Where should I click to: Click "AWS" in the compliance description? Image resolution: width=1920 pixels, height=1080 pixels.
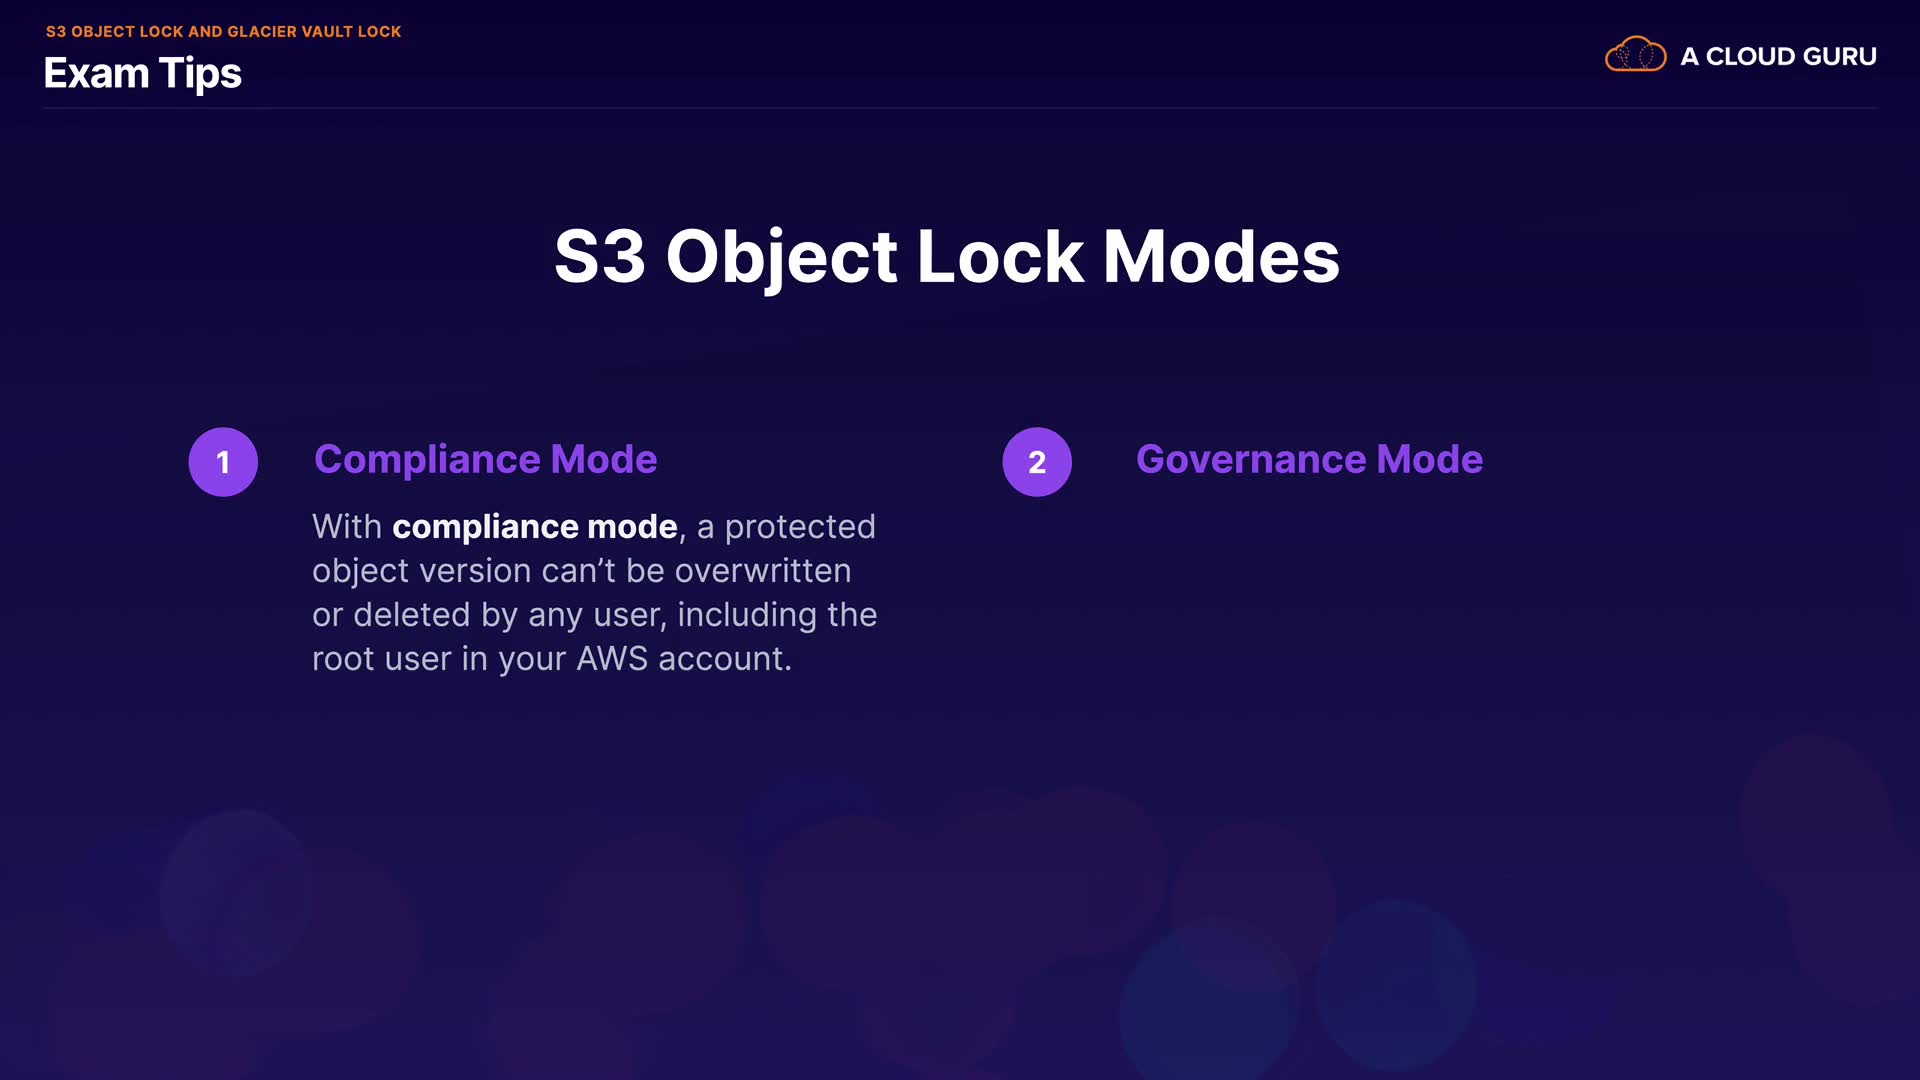612,659
